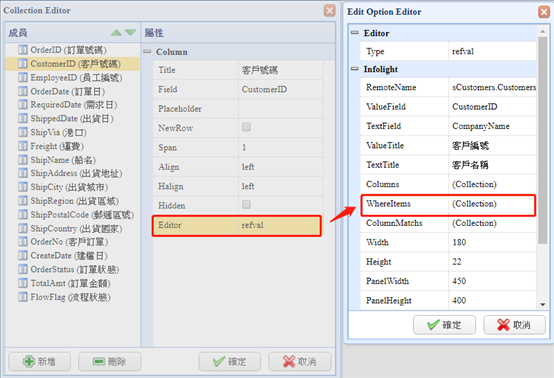
Task: Click the ShipCity member icon
Action: 23,187
